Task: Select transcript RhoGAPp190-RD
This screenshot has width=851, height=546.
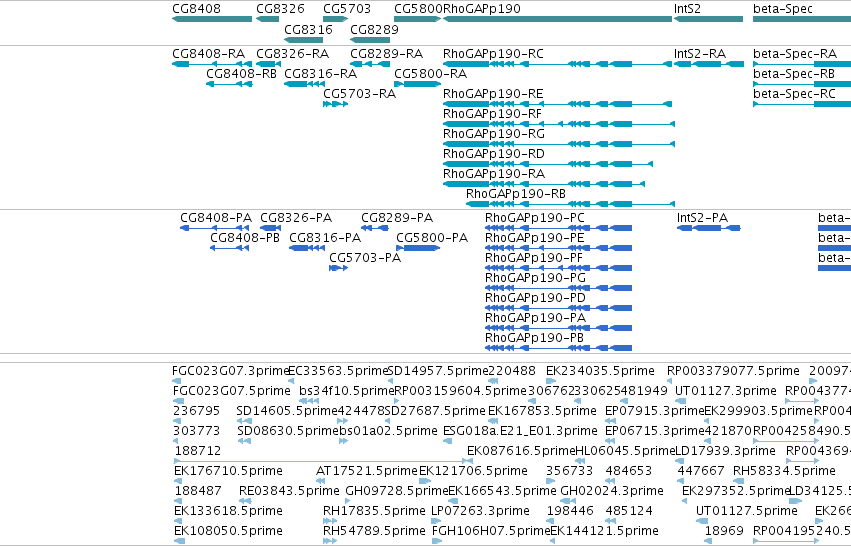Action: 548,164
